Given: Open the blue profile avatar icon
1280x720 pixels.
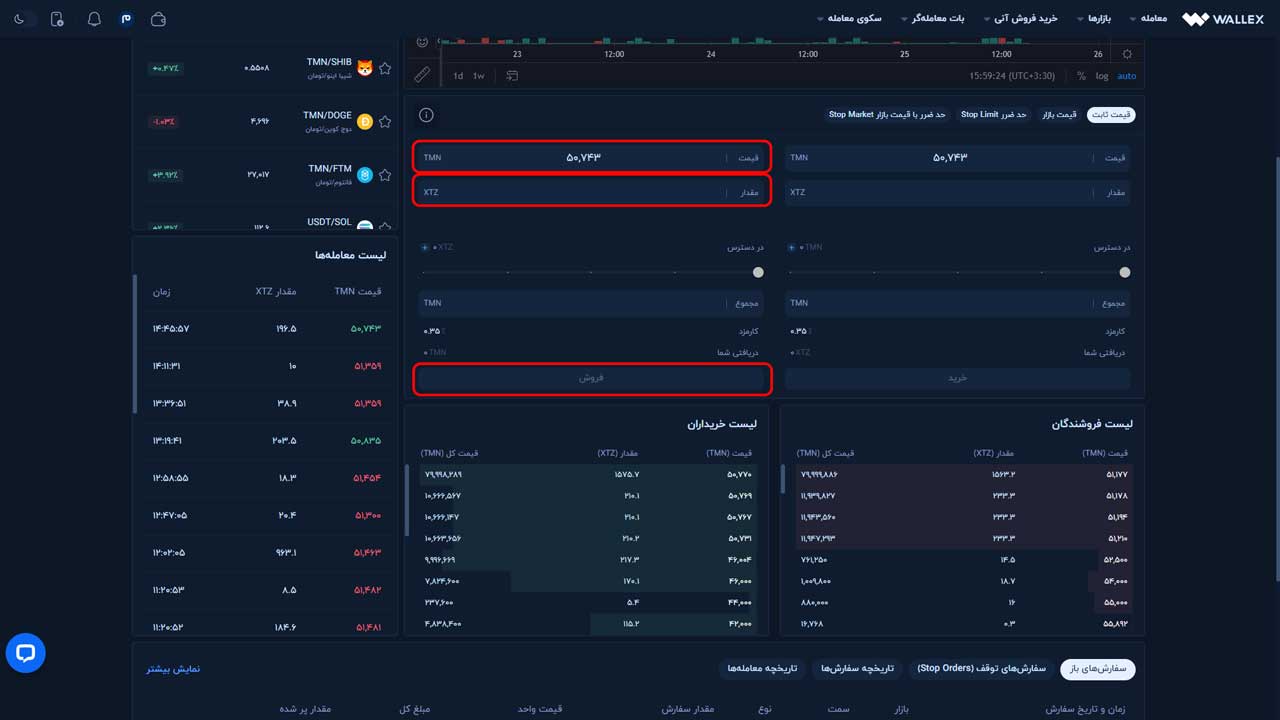Looking at the screenshot, I should tap(126, 19).
